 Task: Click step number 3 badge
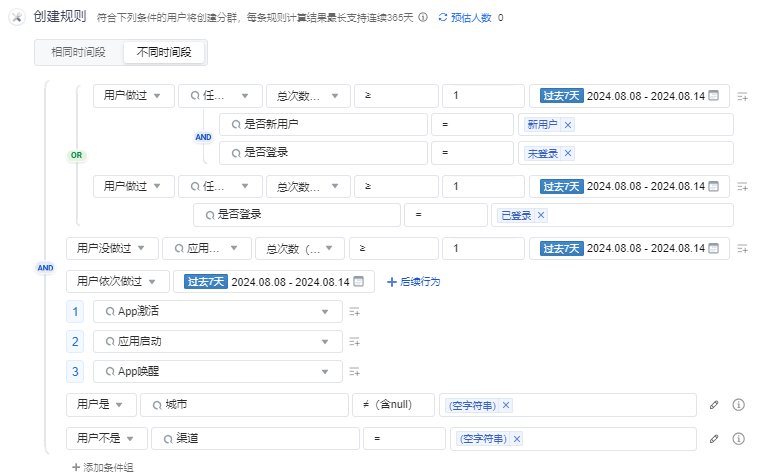tap(75, 372)
